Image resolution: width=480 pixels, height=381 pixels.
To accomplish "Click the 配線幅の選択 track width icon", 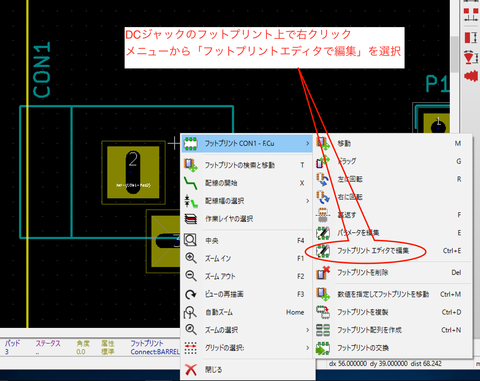I will pyautogui.click(x=191, y=201).
